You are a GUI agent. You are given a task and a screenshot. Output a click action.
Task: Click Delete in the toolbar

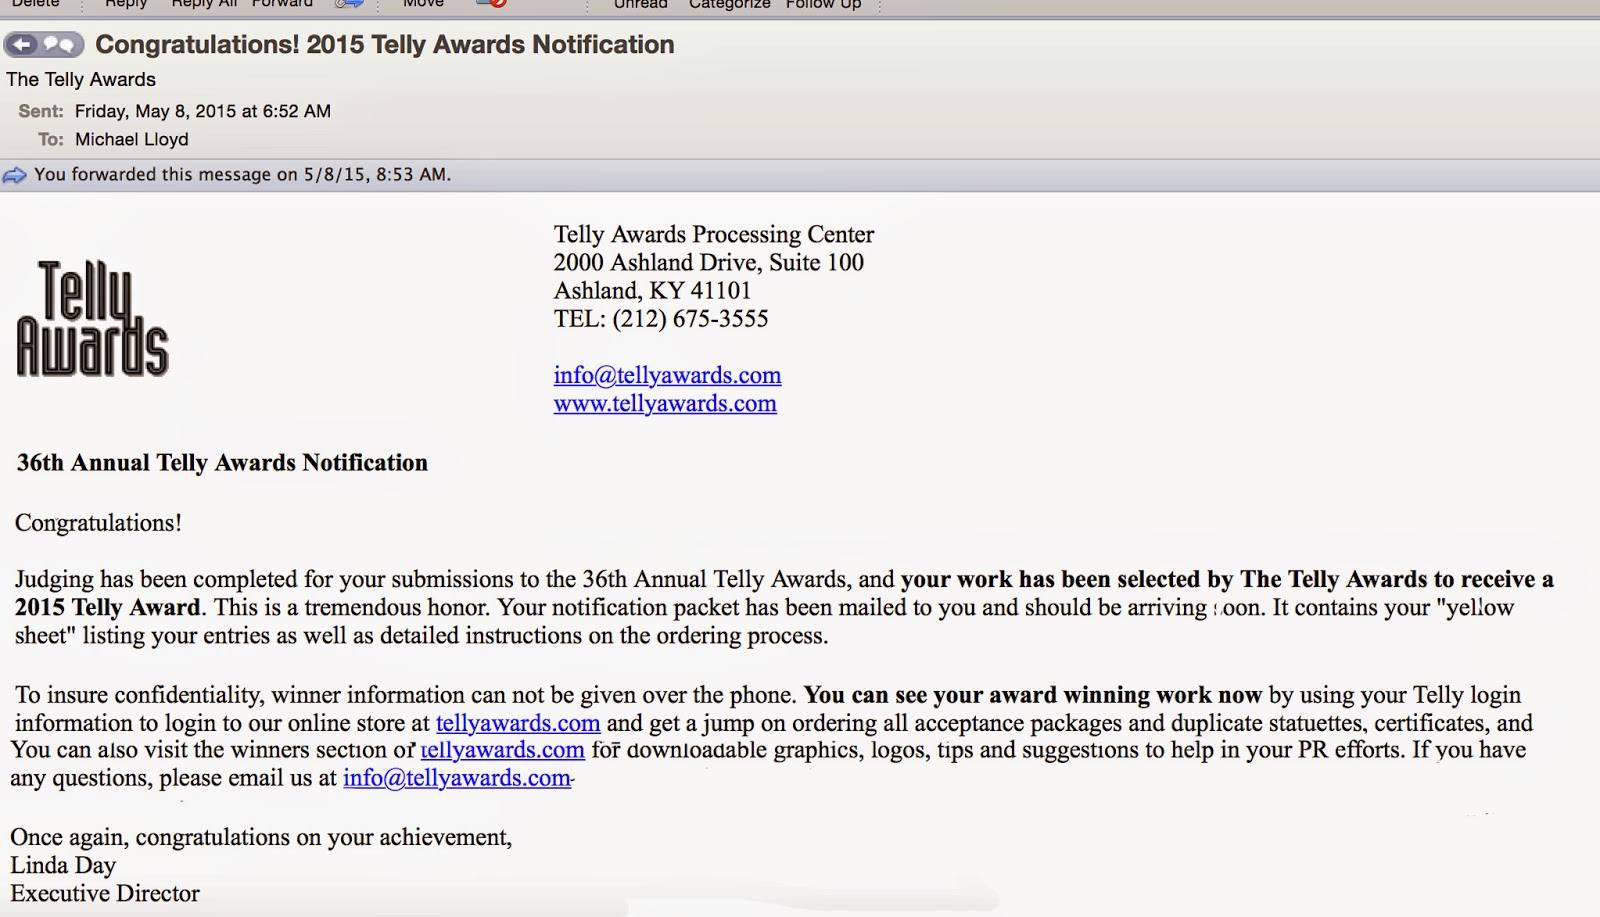(36, 4)
